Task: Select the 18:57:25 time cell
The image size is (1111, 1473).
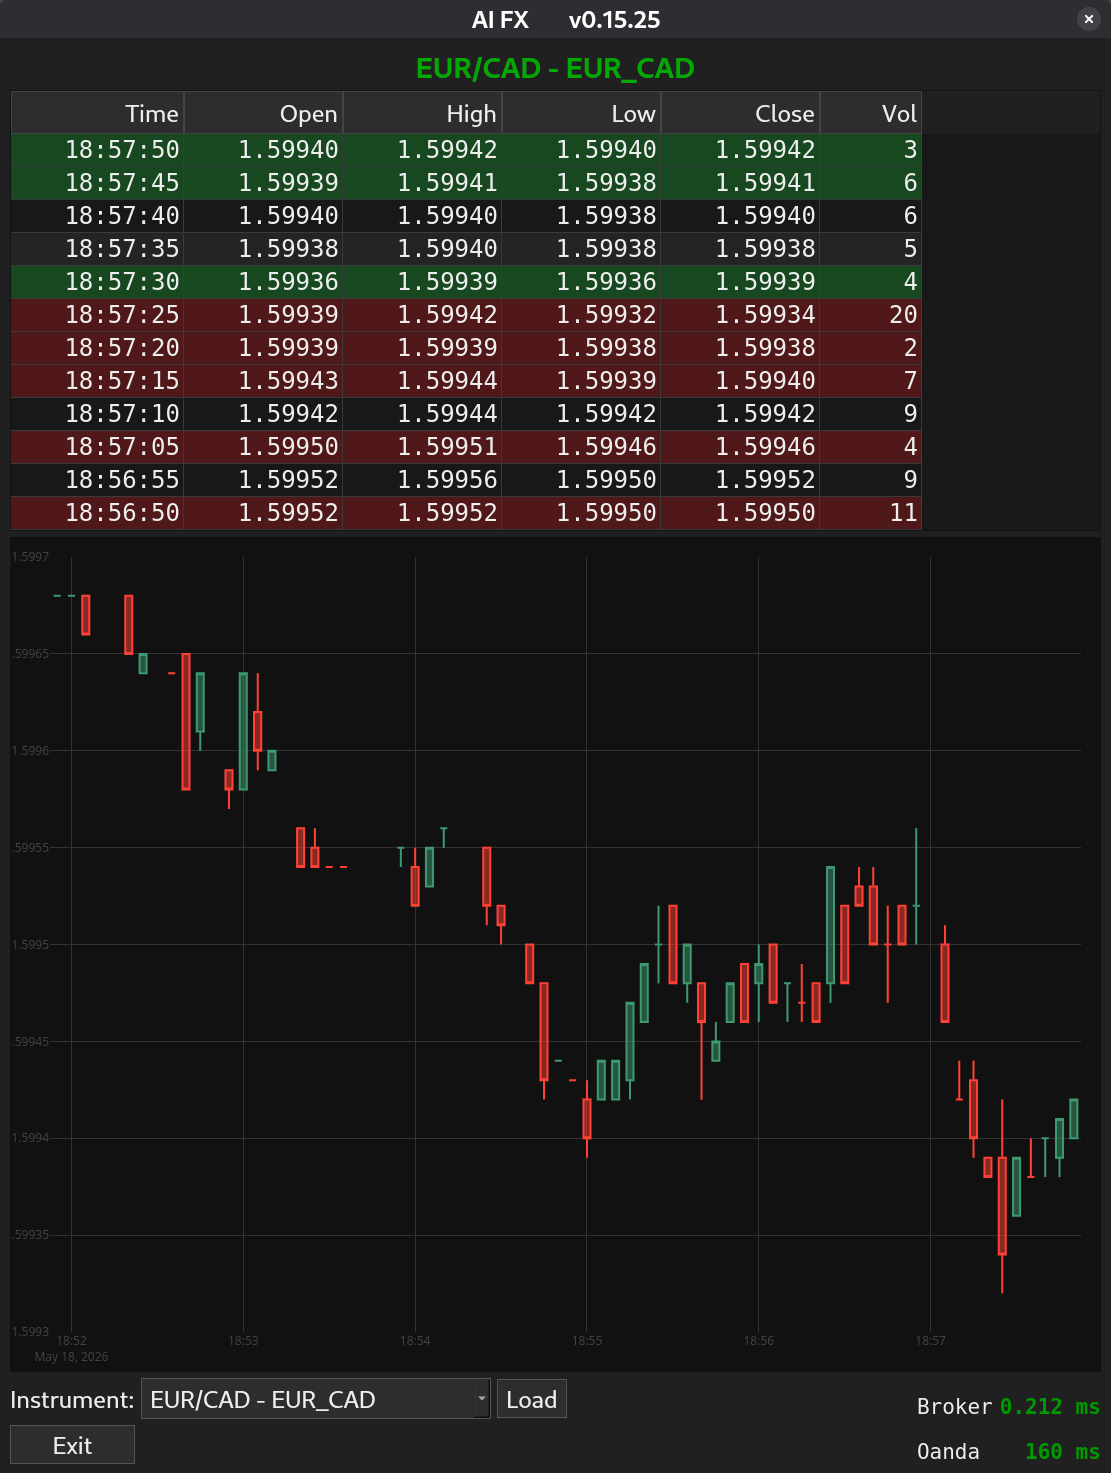Action: 98,315
